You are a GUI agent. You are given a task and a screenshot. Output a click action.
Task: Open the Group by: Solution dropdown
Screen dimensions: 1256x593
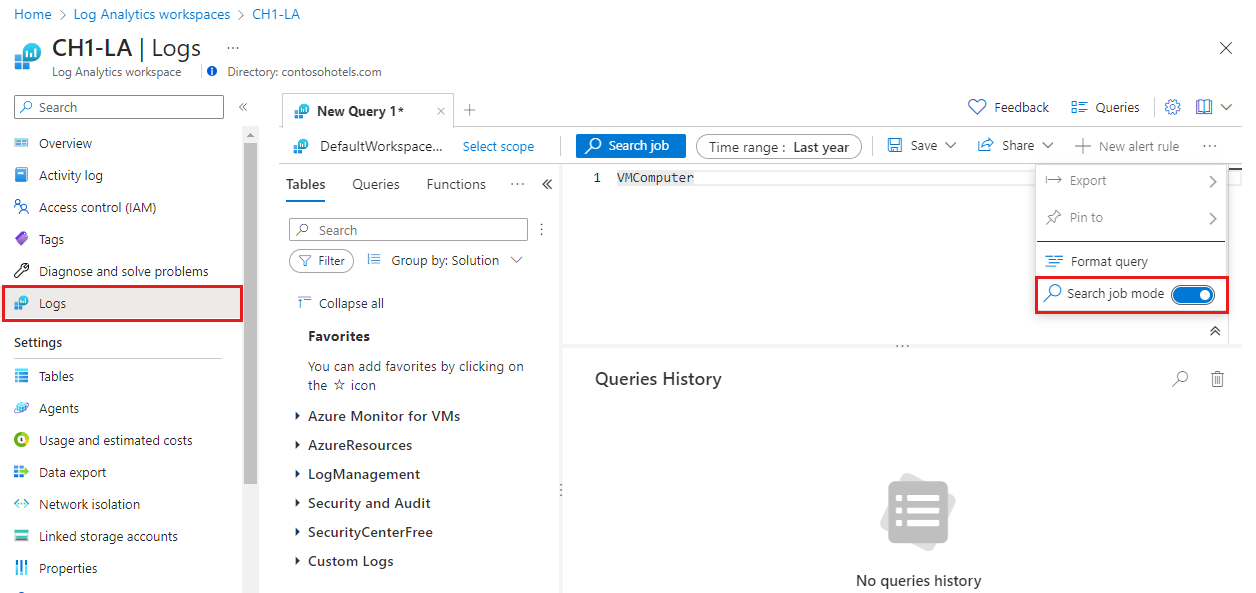(445, 261)
